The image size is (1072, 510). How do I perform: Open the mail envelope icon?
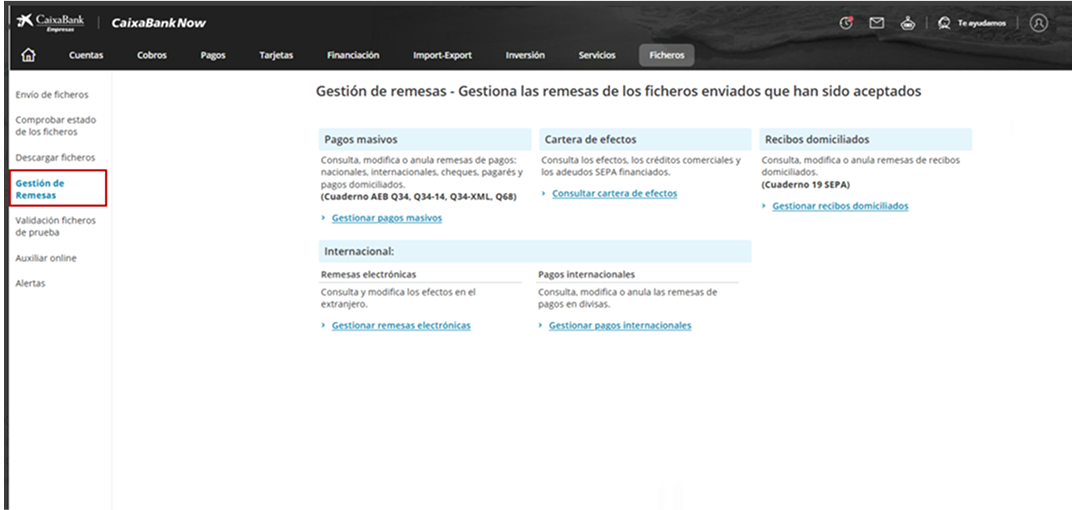877,23
